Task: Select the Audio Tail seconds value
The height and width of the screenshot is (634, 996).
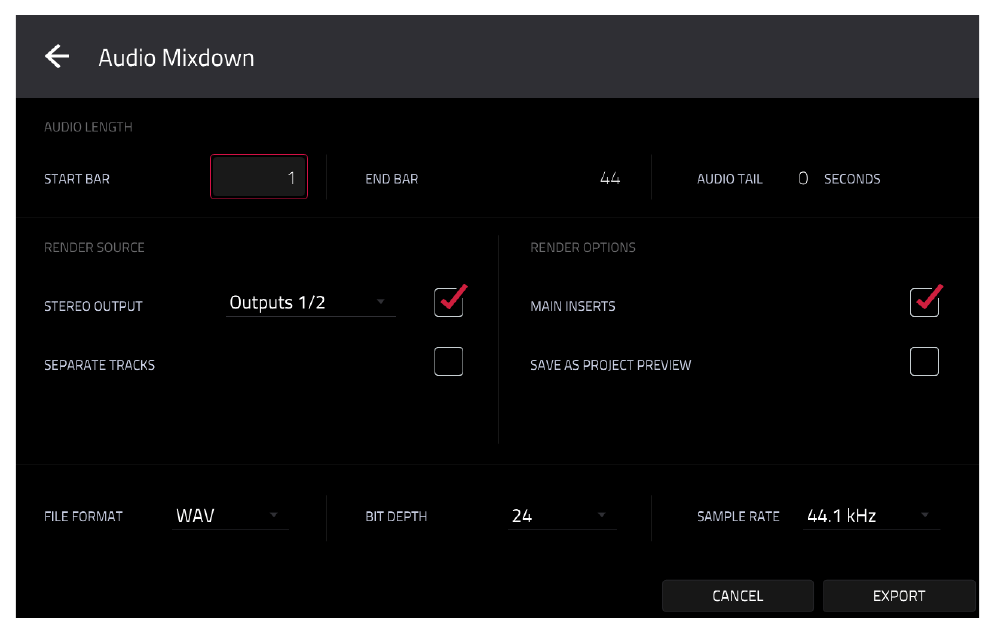Action: (803, 179)
